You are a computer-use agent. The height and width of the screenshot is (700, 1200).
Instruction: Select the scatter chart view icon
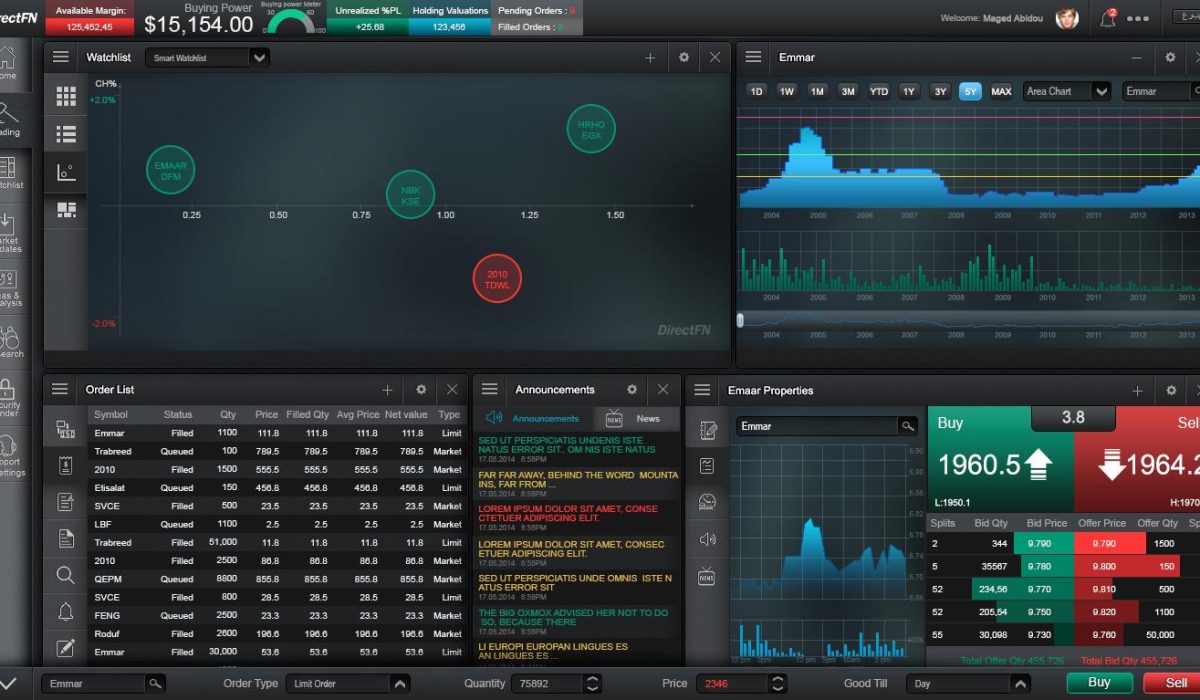tap(66, 172)
